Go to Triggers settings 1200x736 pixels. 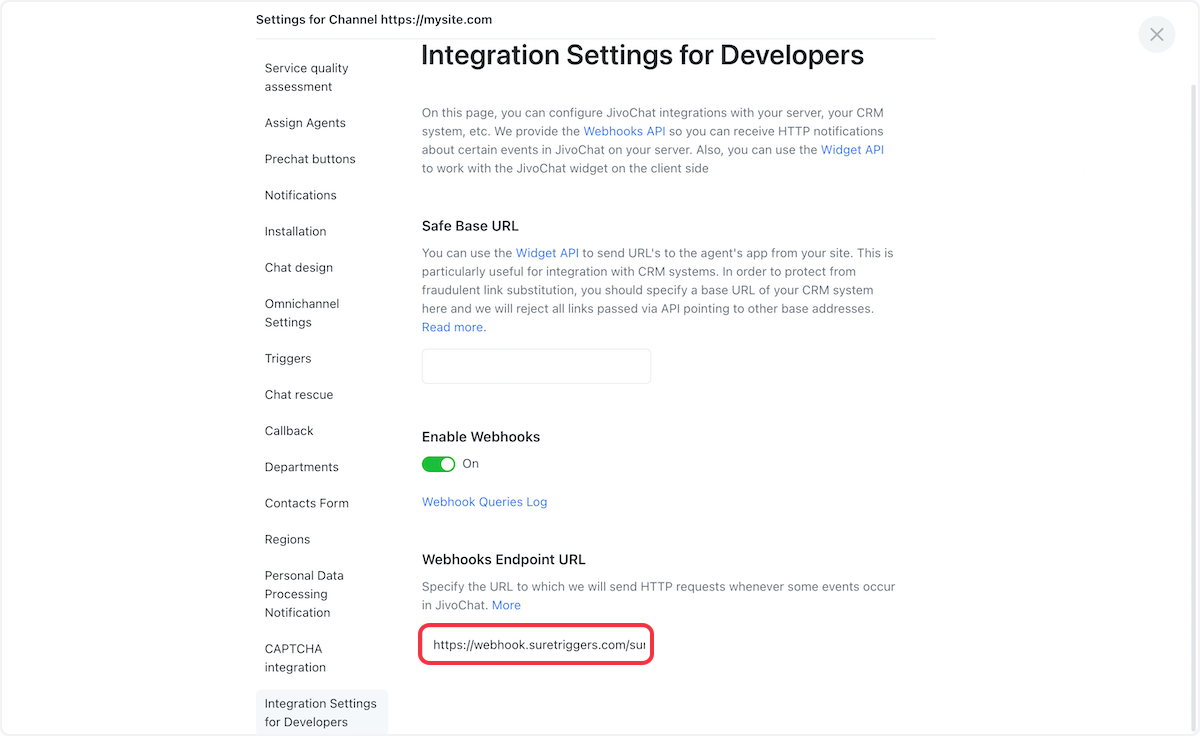[x=288, y=359]
